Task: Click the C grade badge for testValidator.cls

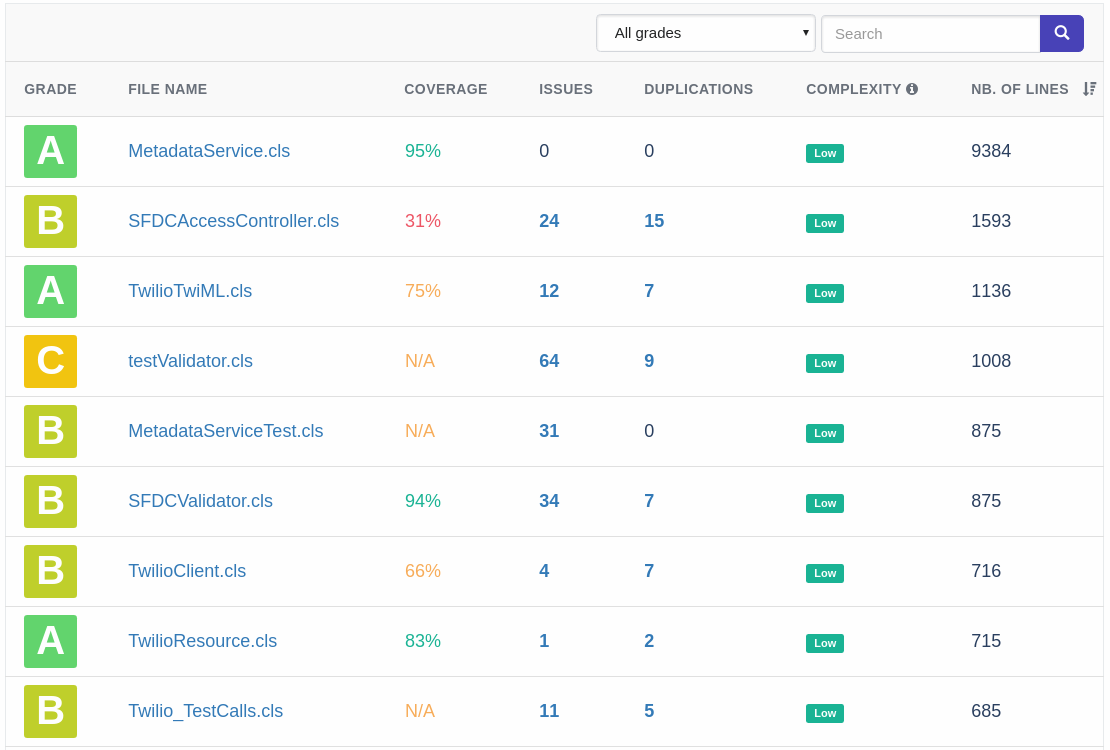Action: [50, 361]
